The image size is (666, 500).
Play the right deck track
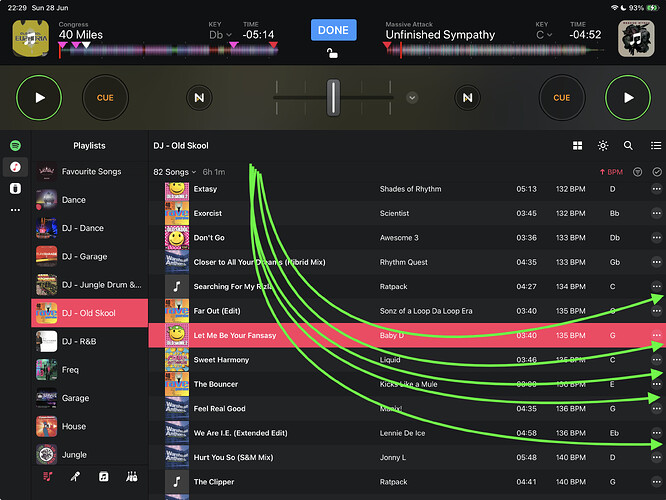(628, 98)
